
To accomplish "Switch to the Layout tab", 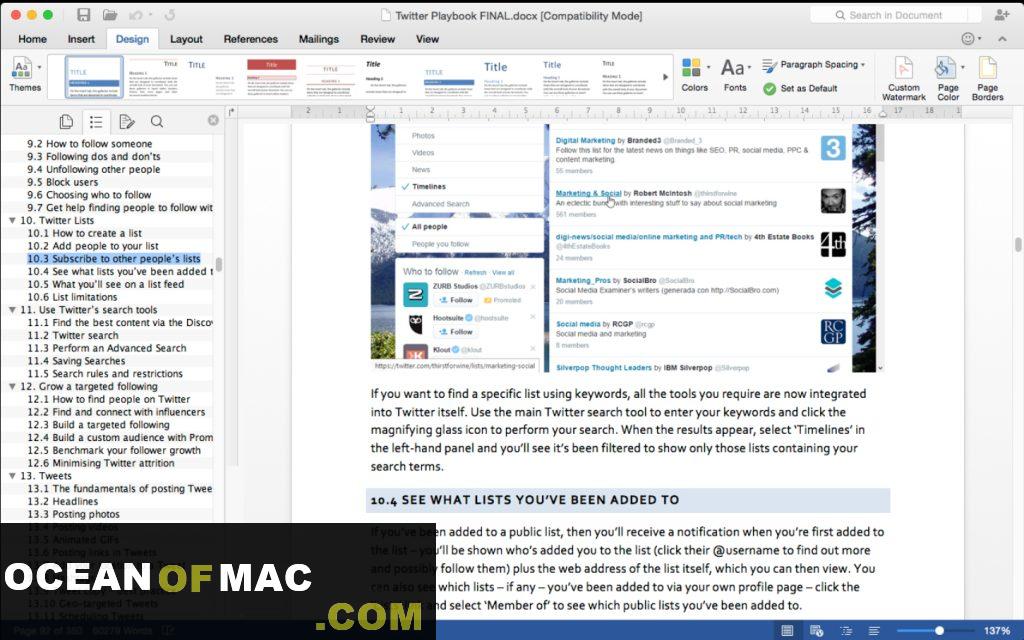I will 186,39.
